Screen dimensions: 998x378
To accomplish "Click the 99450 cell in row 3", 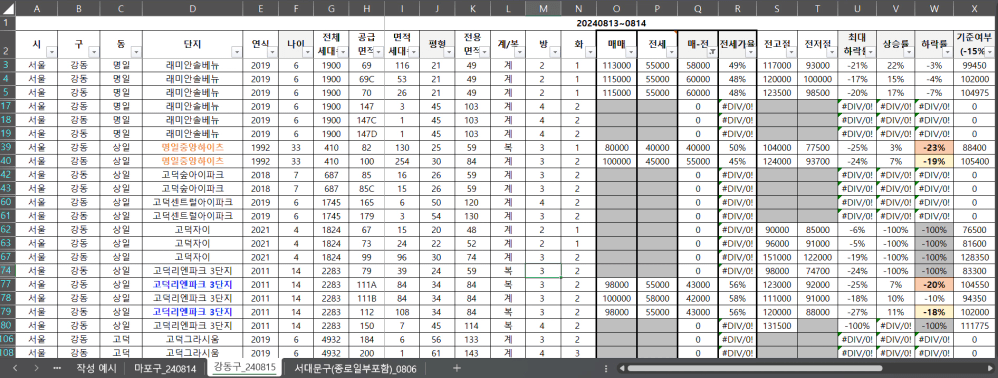I will [x=975, y=65].
